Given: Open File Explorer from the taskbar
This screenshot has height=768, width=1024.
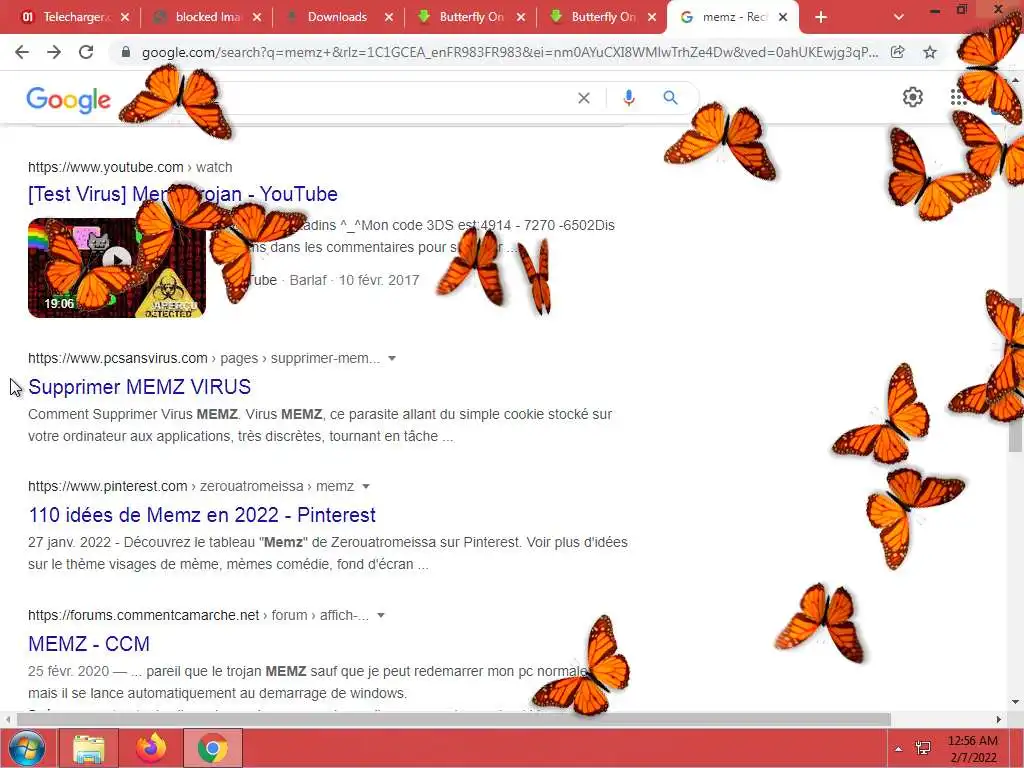Looking at the screenshot, I should point(89,748).
